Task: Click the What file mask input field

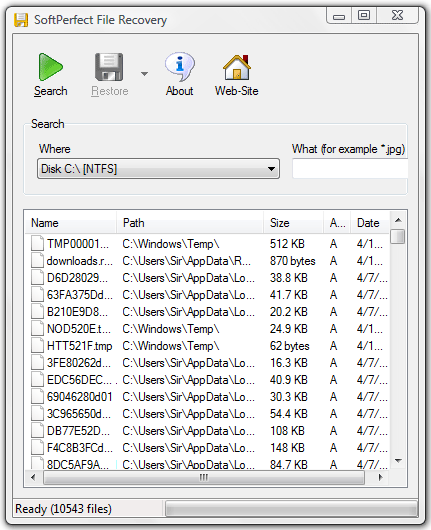Action: [x=350, y=168]
